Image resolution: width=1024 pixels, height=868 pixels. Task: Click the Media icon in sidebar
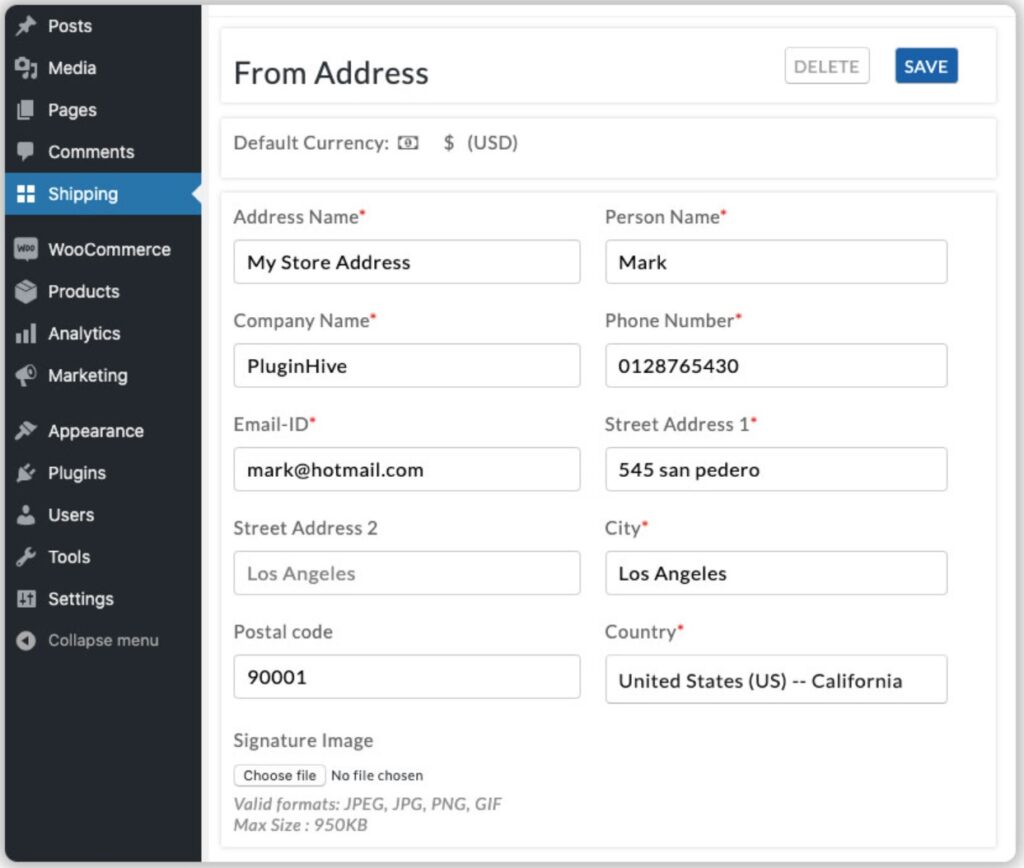(26, 68)
